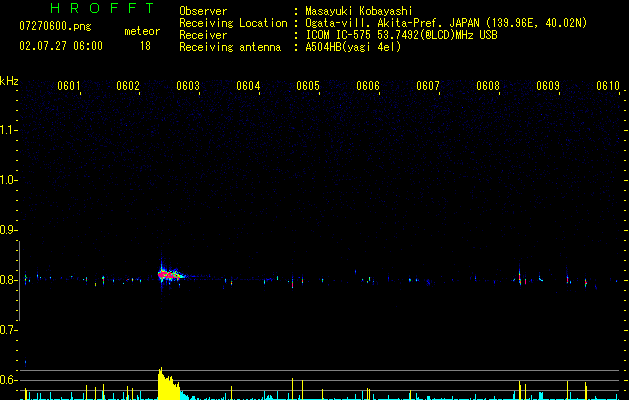Click the 1.1 kHz axis label
The width and height of the screenshot is (629, 400).
point(8,130)
